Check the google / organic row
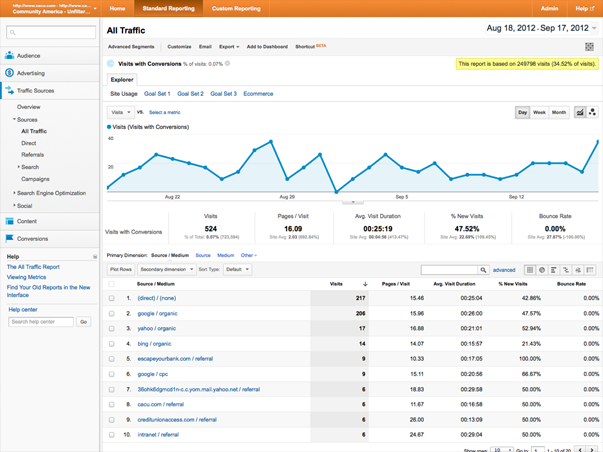 tap(112, 314)
